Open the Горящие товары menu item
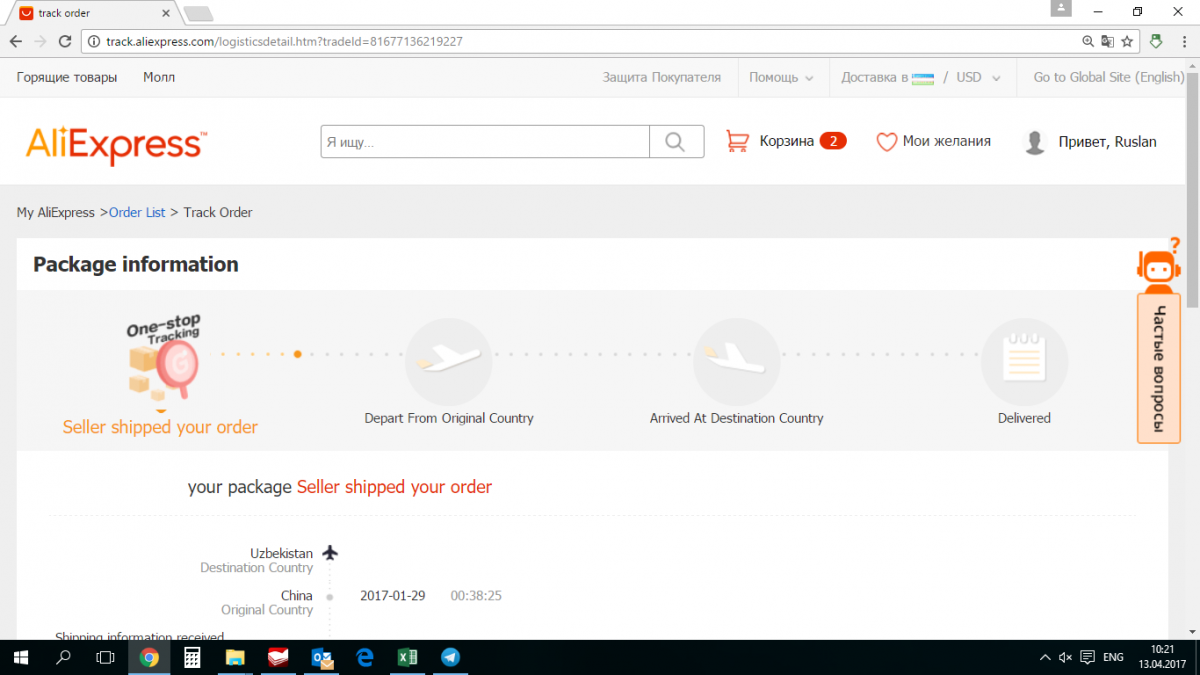The width and height of the screenshot is (1200, 675). 67,77
